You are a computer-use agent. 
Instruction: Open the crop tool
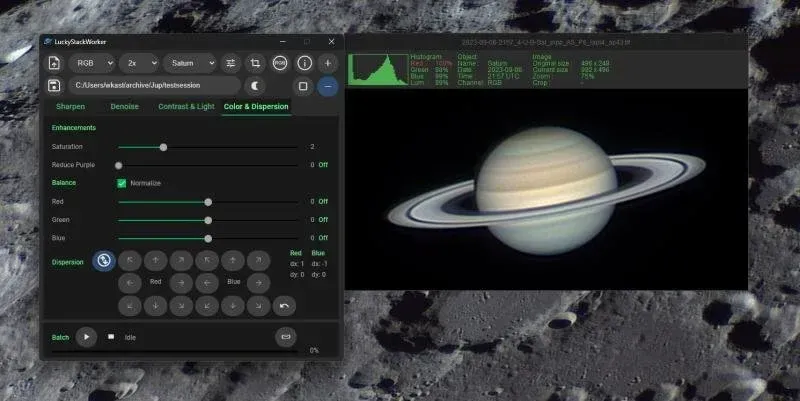[x=255, y=63]
